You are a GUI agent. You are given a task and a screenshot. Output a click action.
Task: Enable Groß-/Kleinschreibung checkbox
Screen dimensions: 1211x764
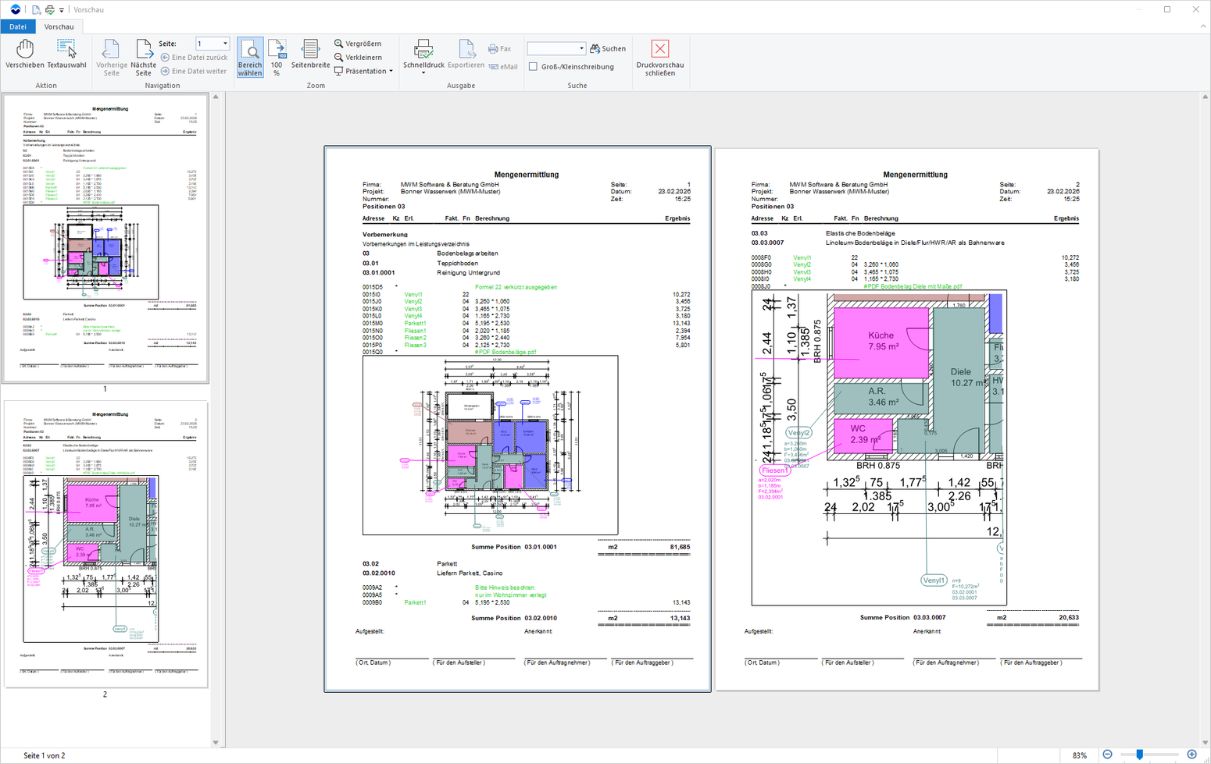pos(533,67)
